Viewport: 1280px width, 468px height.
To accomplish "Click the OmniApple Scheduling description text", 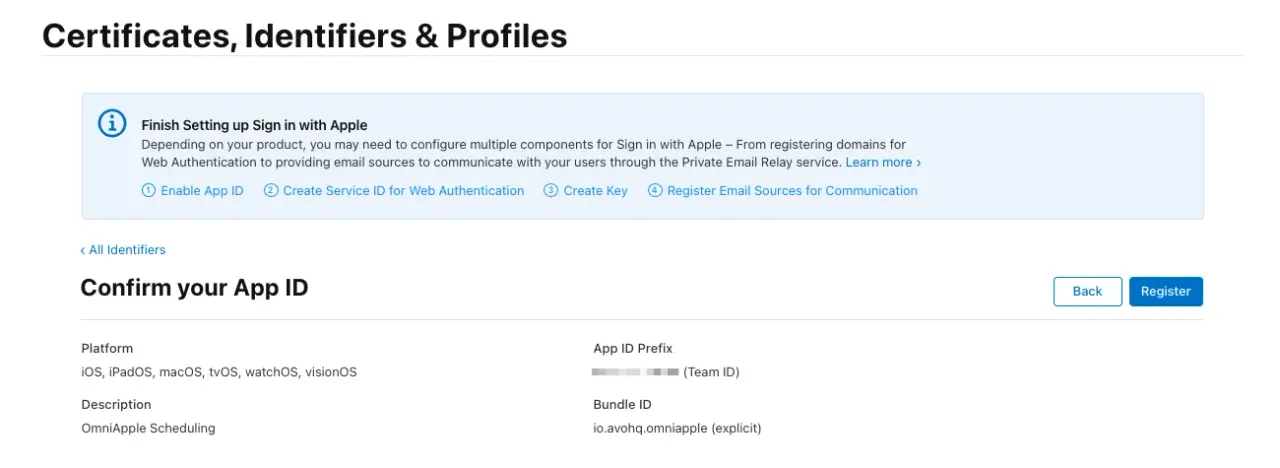I will (x=148, y=428).
